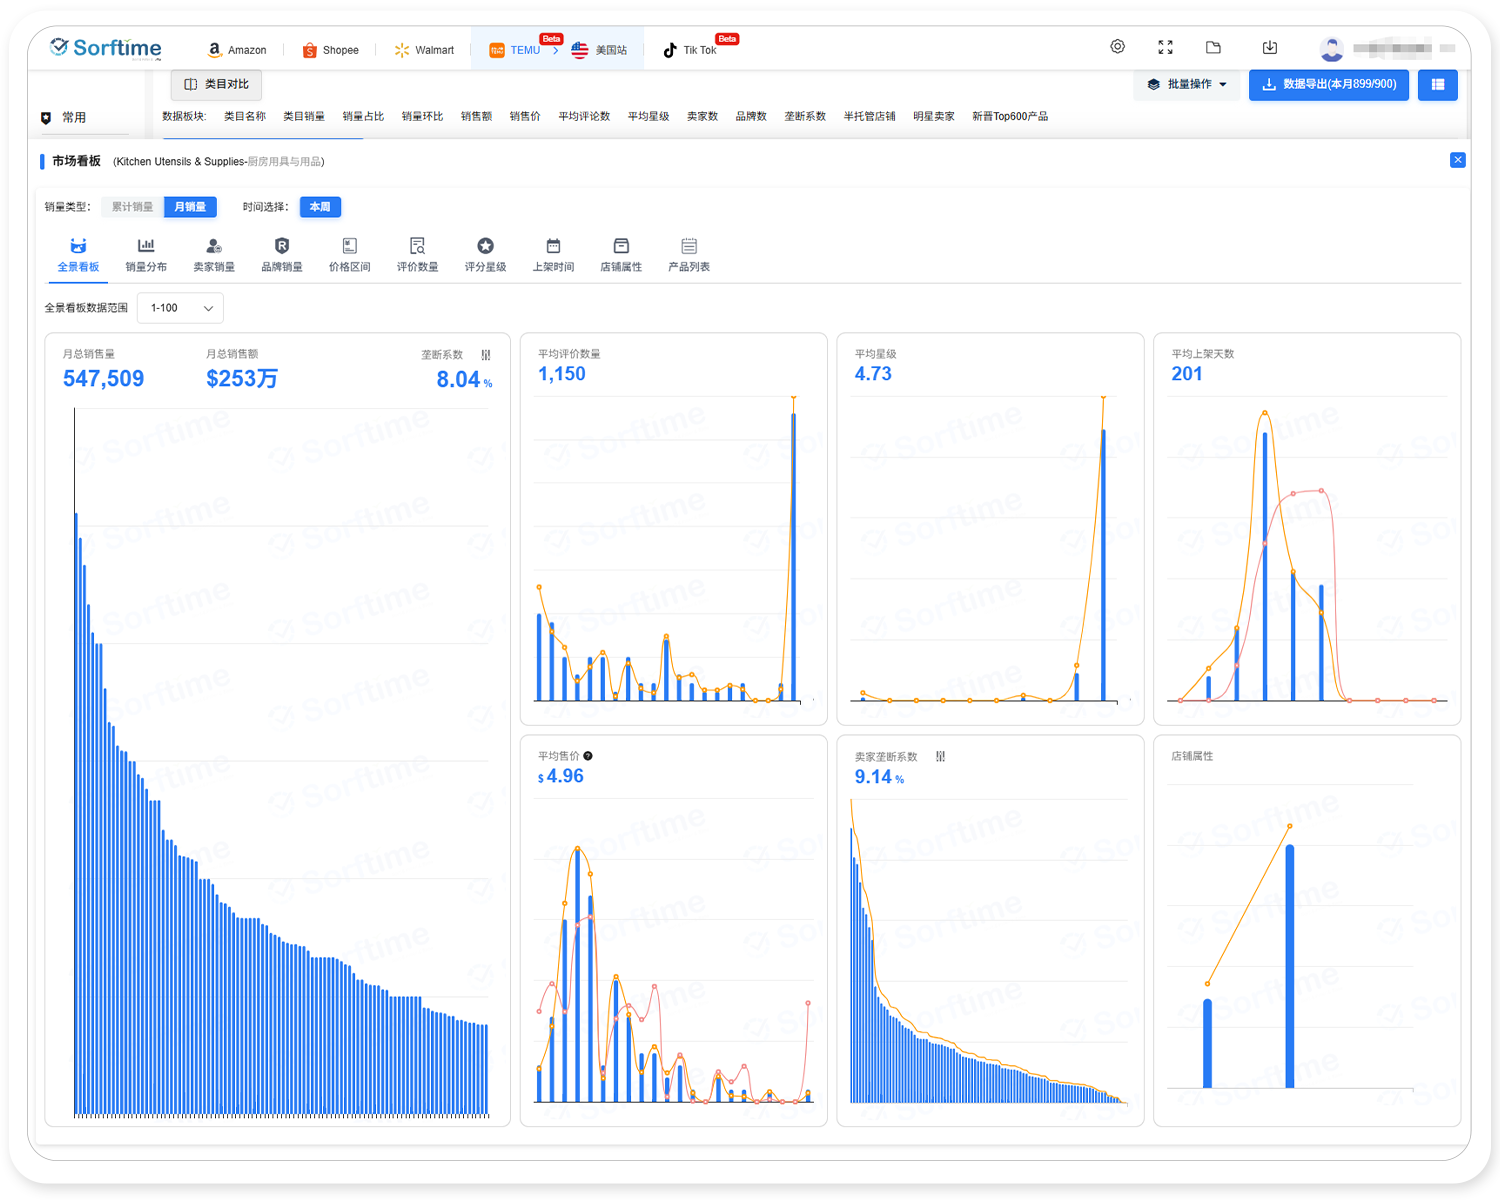This screenshot has width=1500, height=1200.
Task: Click the settings gear icon in header
Action: click(1117, 47)
